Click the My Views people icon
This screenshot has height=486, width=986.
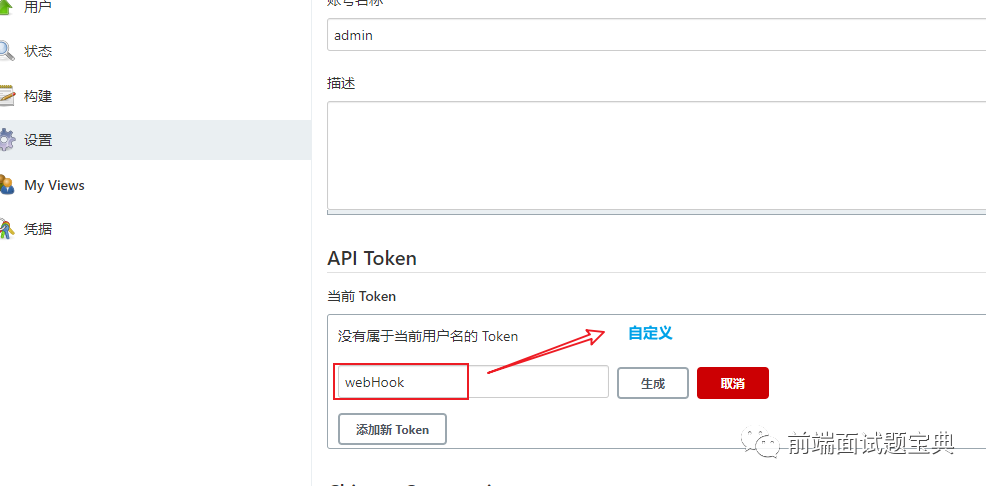pyautogui.click(x=6, y=185)
